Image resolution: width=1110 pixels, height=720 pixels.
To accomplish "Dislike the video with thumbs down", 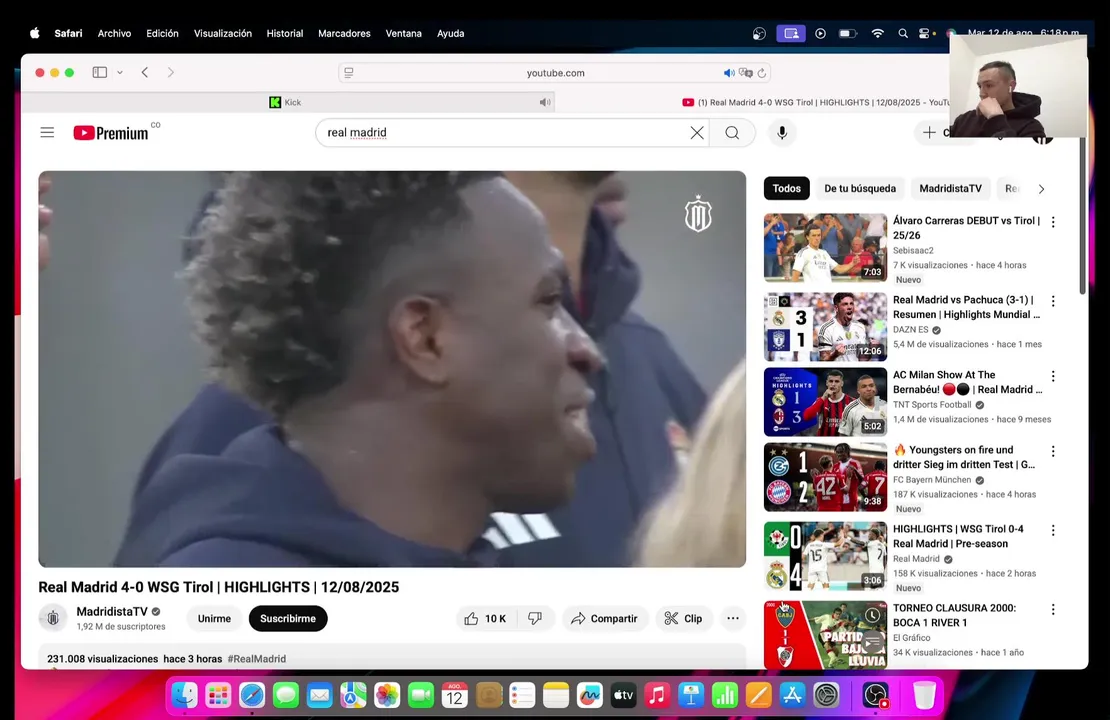I will (x=535, y=618).
